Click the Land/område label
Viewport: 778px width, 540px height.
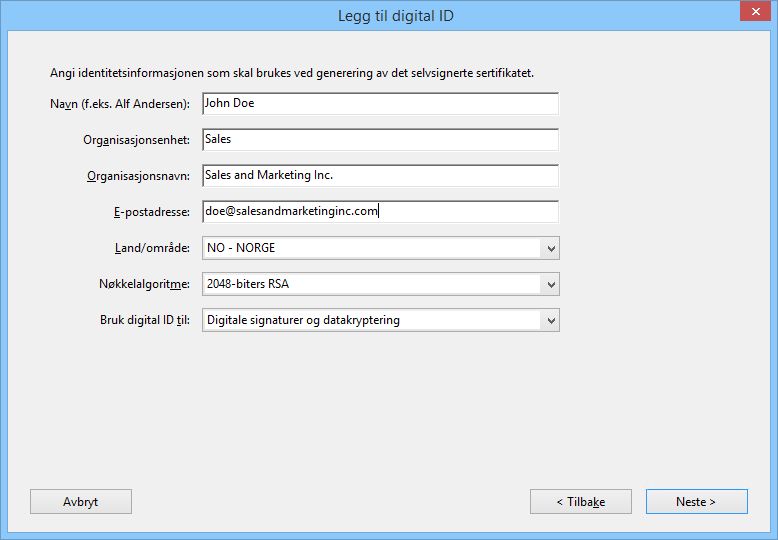click(x=152, y=248)
